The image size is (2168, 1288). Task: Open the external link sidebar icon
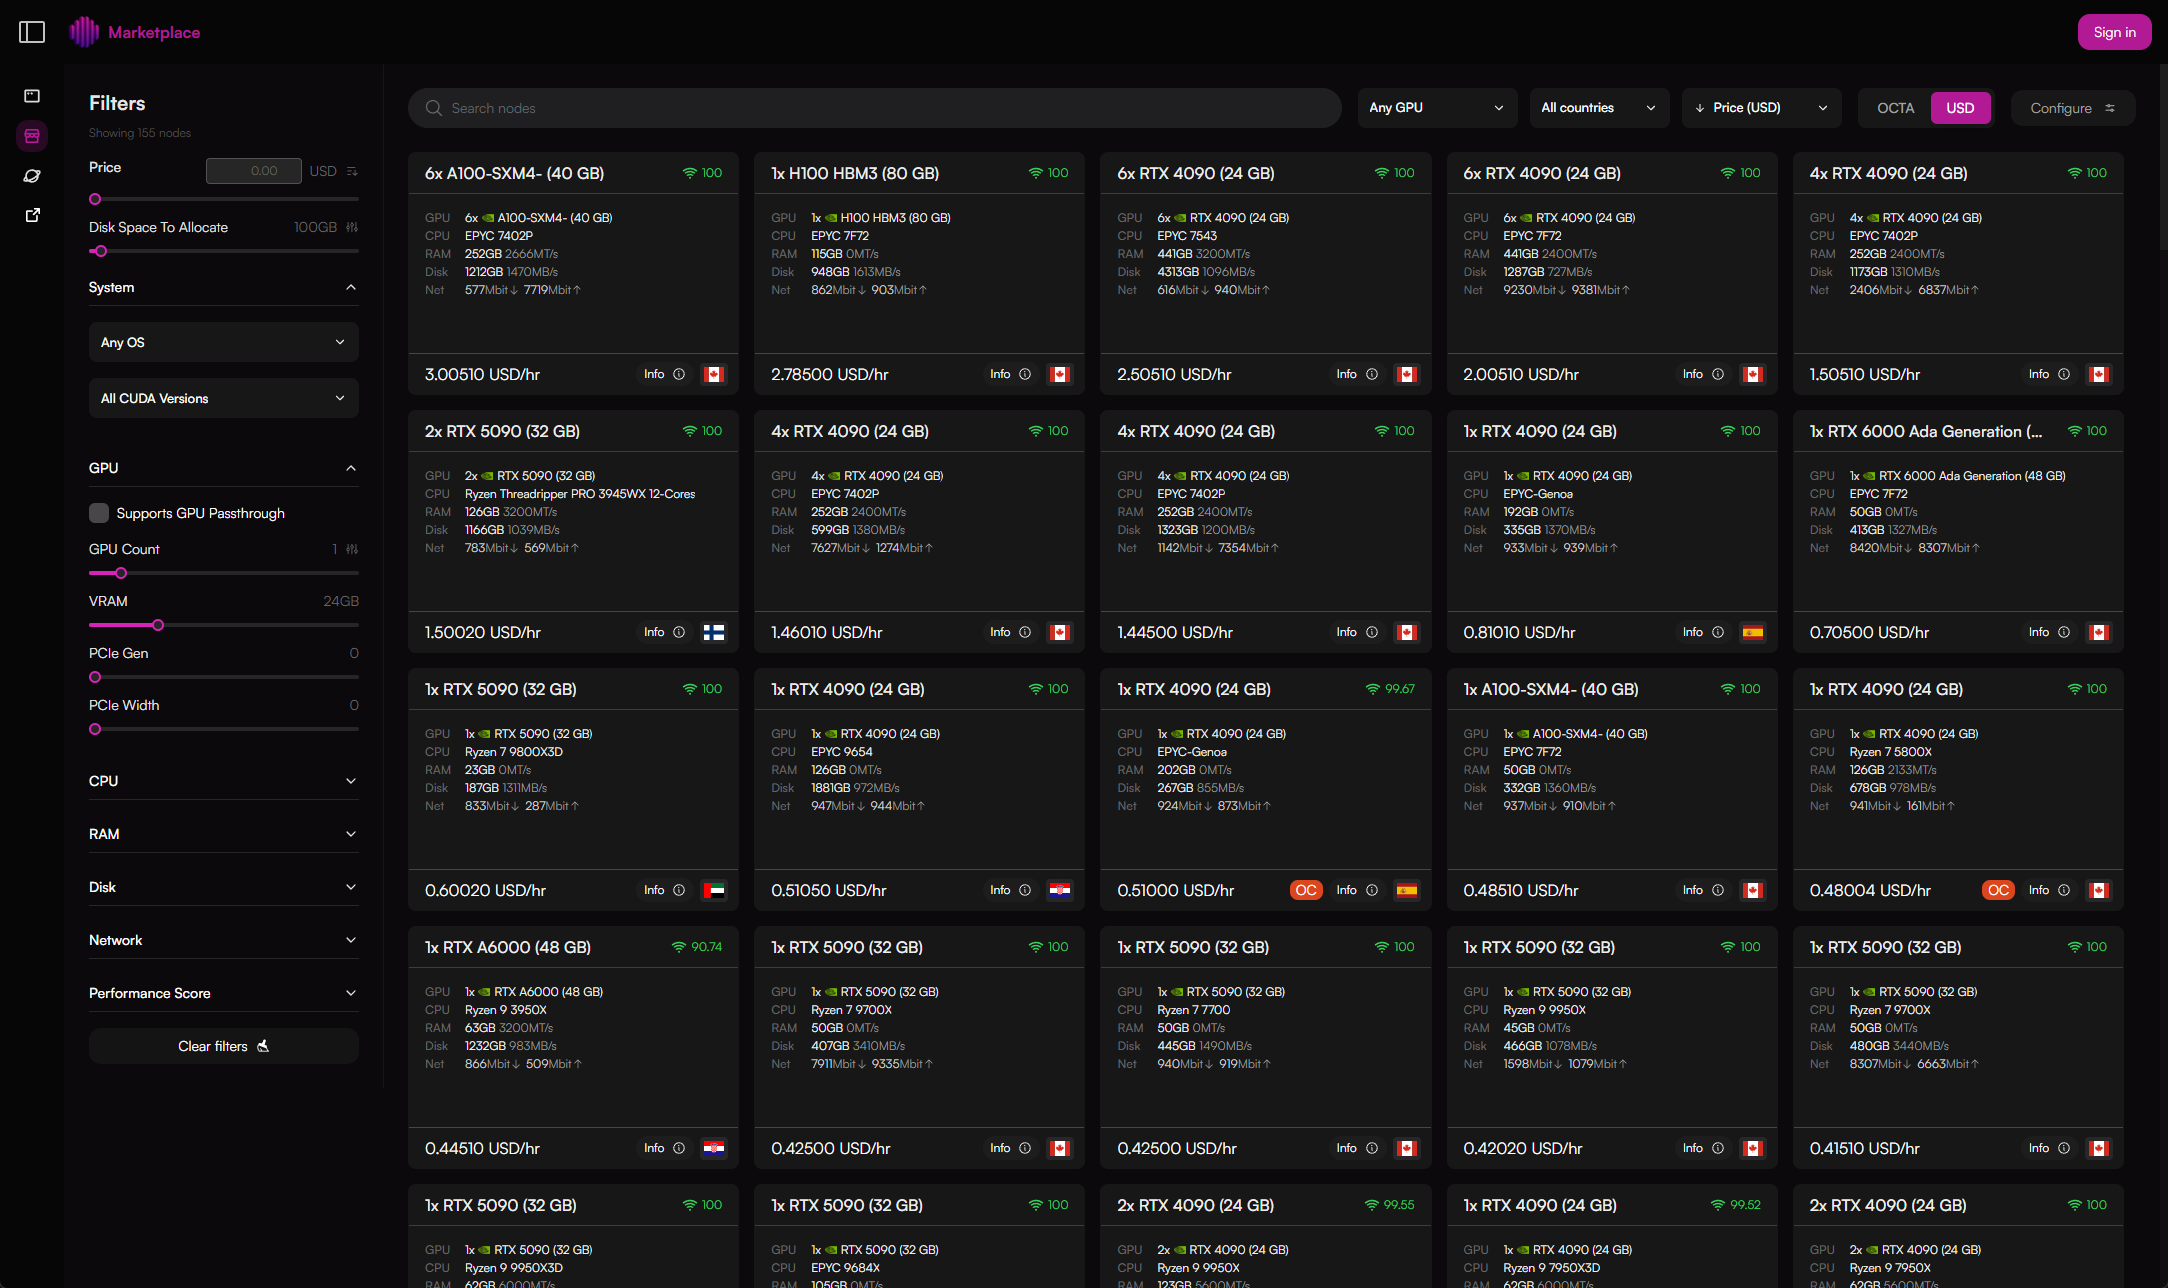(x=32, y=215)
